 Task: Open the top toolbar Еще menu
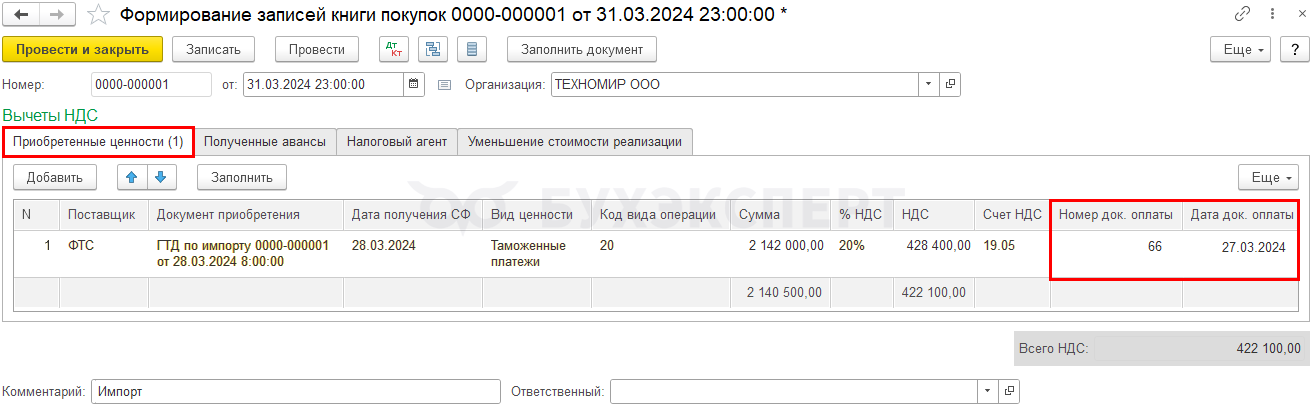pos(1241,49)
